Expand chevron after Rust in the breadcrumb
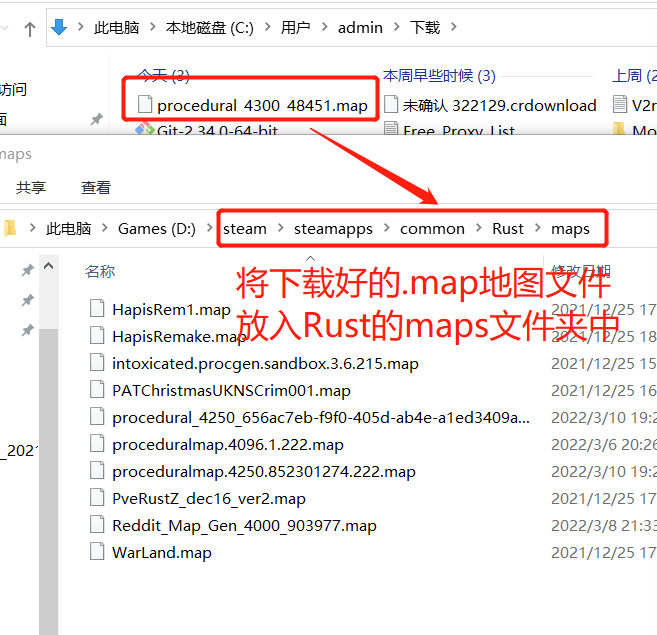 tap(538, 228)
